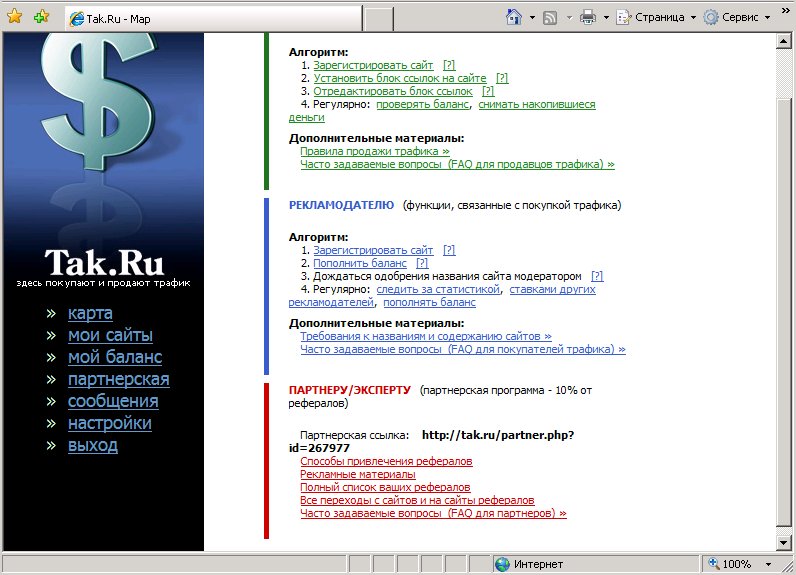Open the Рекламные материалы link
The height and width of the screenshot is (575, 796).
(358, 475)
